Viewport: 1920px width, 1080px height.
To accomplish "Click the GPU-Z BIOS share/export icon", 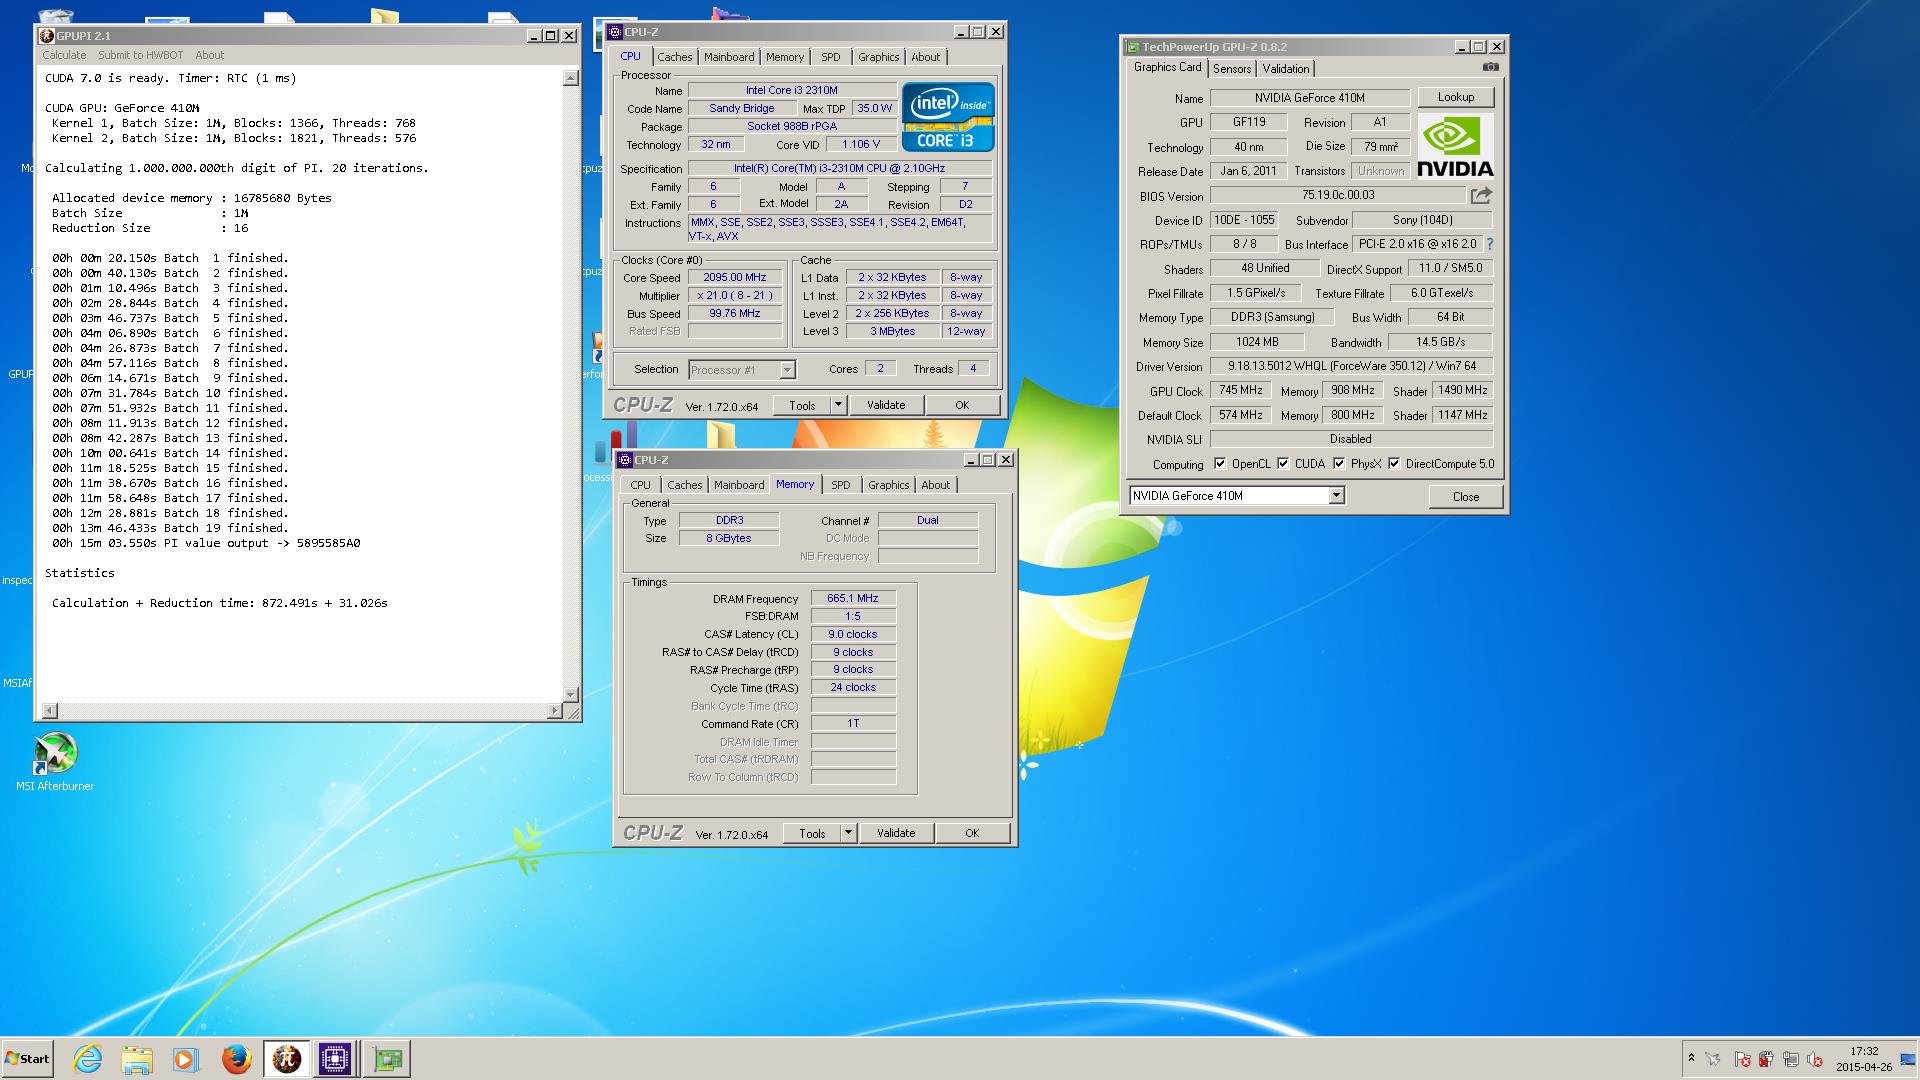I will [1482, 195].
